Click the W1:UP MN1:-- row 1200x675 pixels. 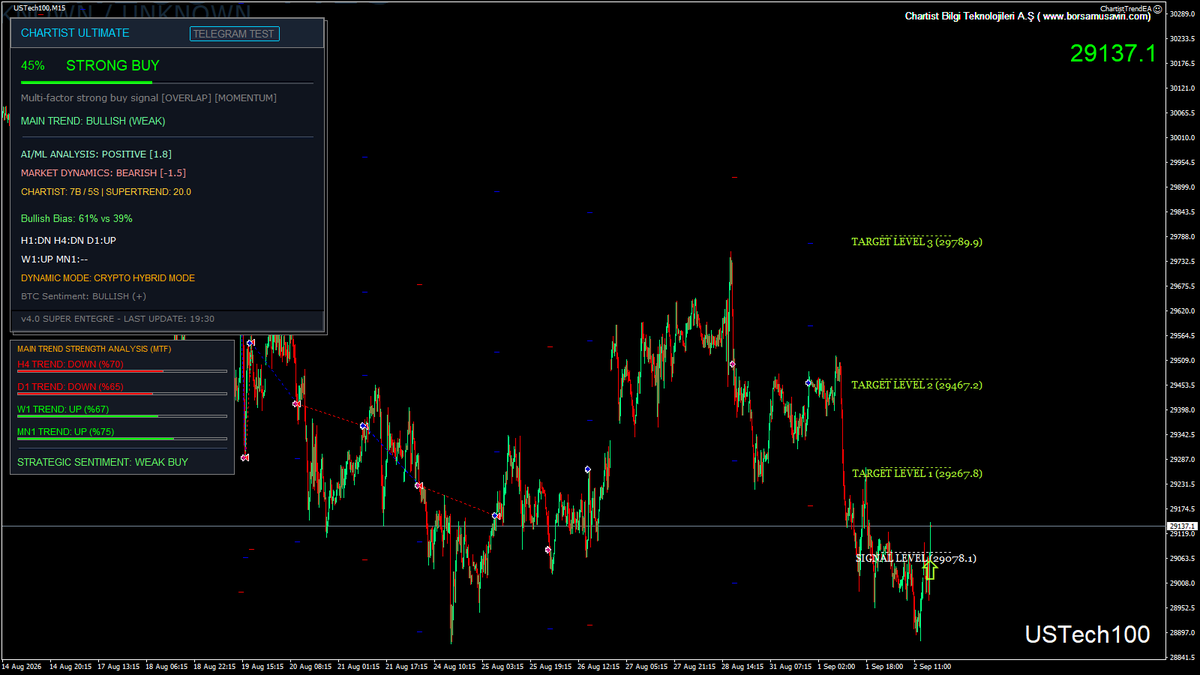pos(54,259)
